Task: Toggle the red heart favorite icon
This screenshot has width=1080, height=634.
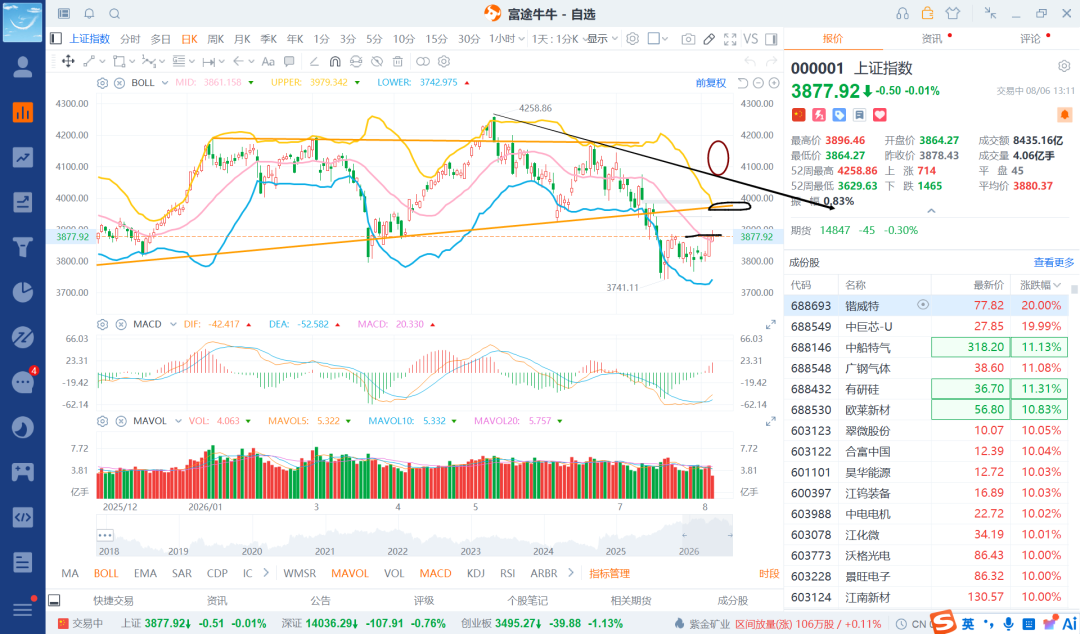Action: click(880, 114)
